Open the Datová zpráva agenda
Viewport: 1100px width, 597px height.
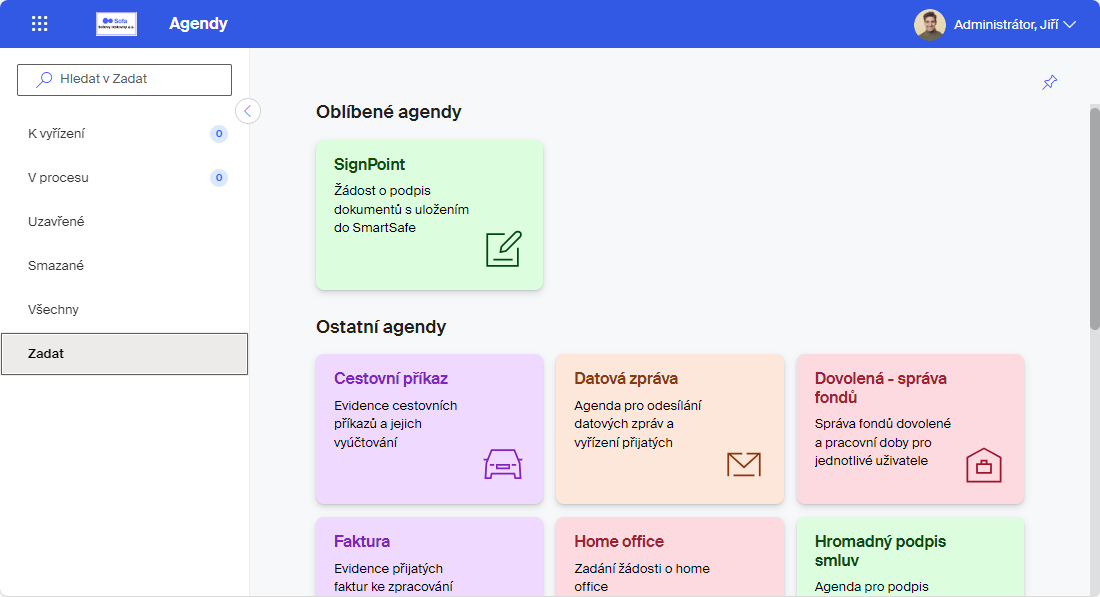click(x=670, y=429)
